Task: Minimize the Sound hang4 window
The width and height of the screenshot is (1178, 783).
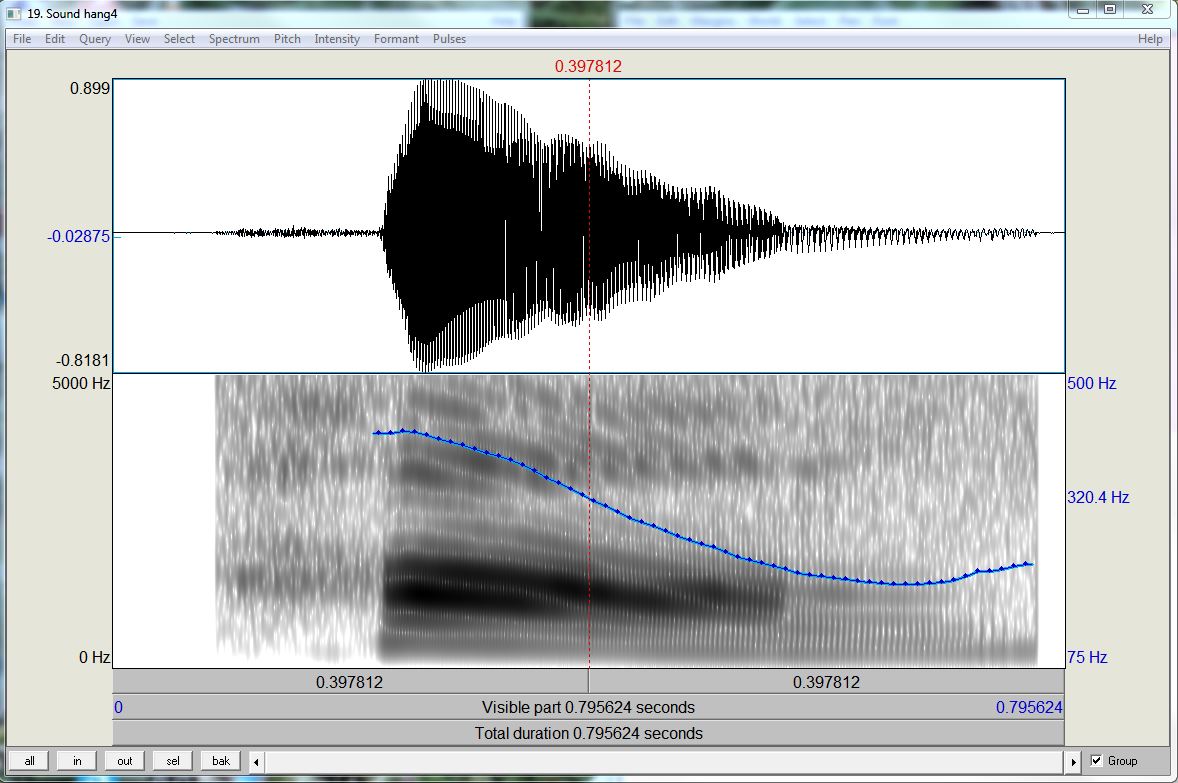Action: [1083, 11]
